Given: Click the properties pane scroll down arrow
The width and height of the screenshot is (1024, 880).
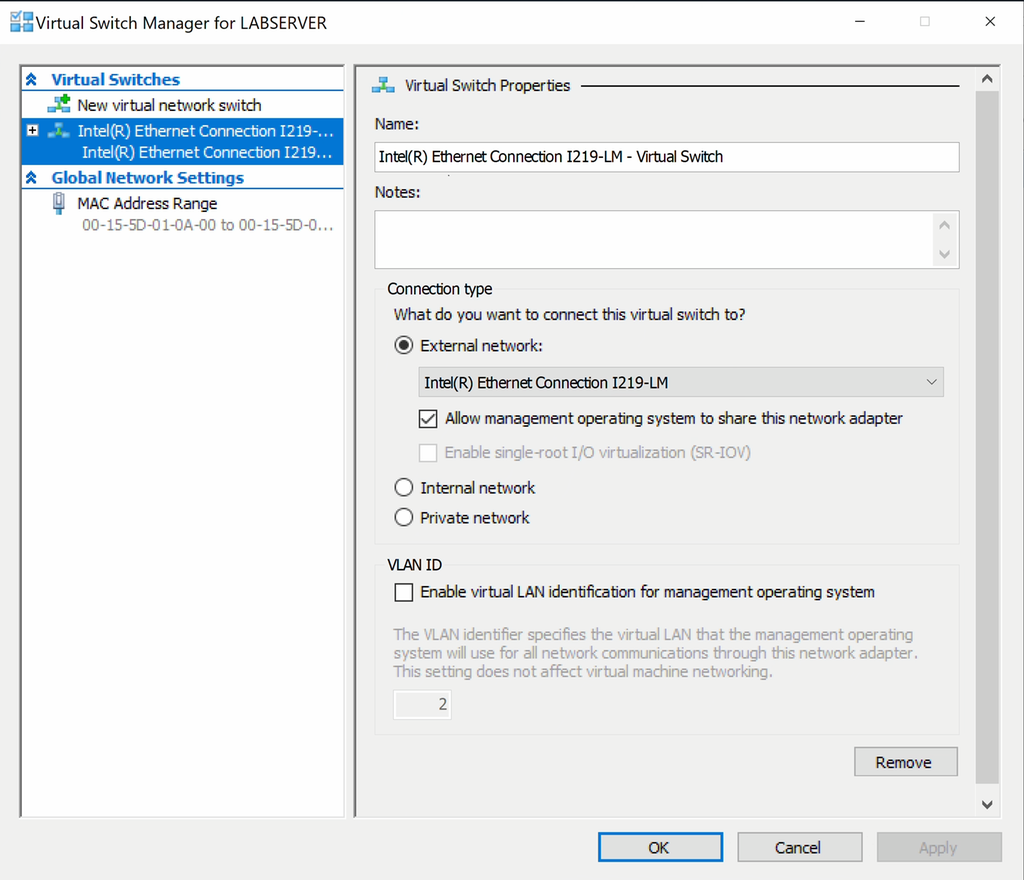Looking at the screenshot, I should pos(987,803).
